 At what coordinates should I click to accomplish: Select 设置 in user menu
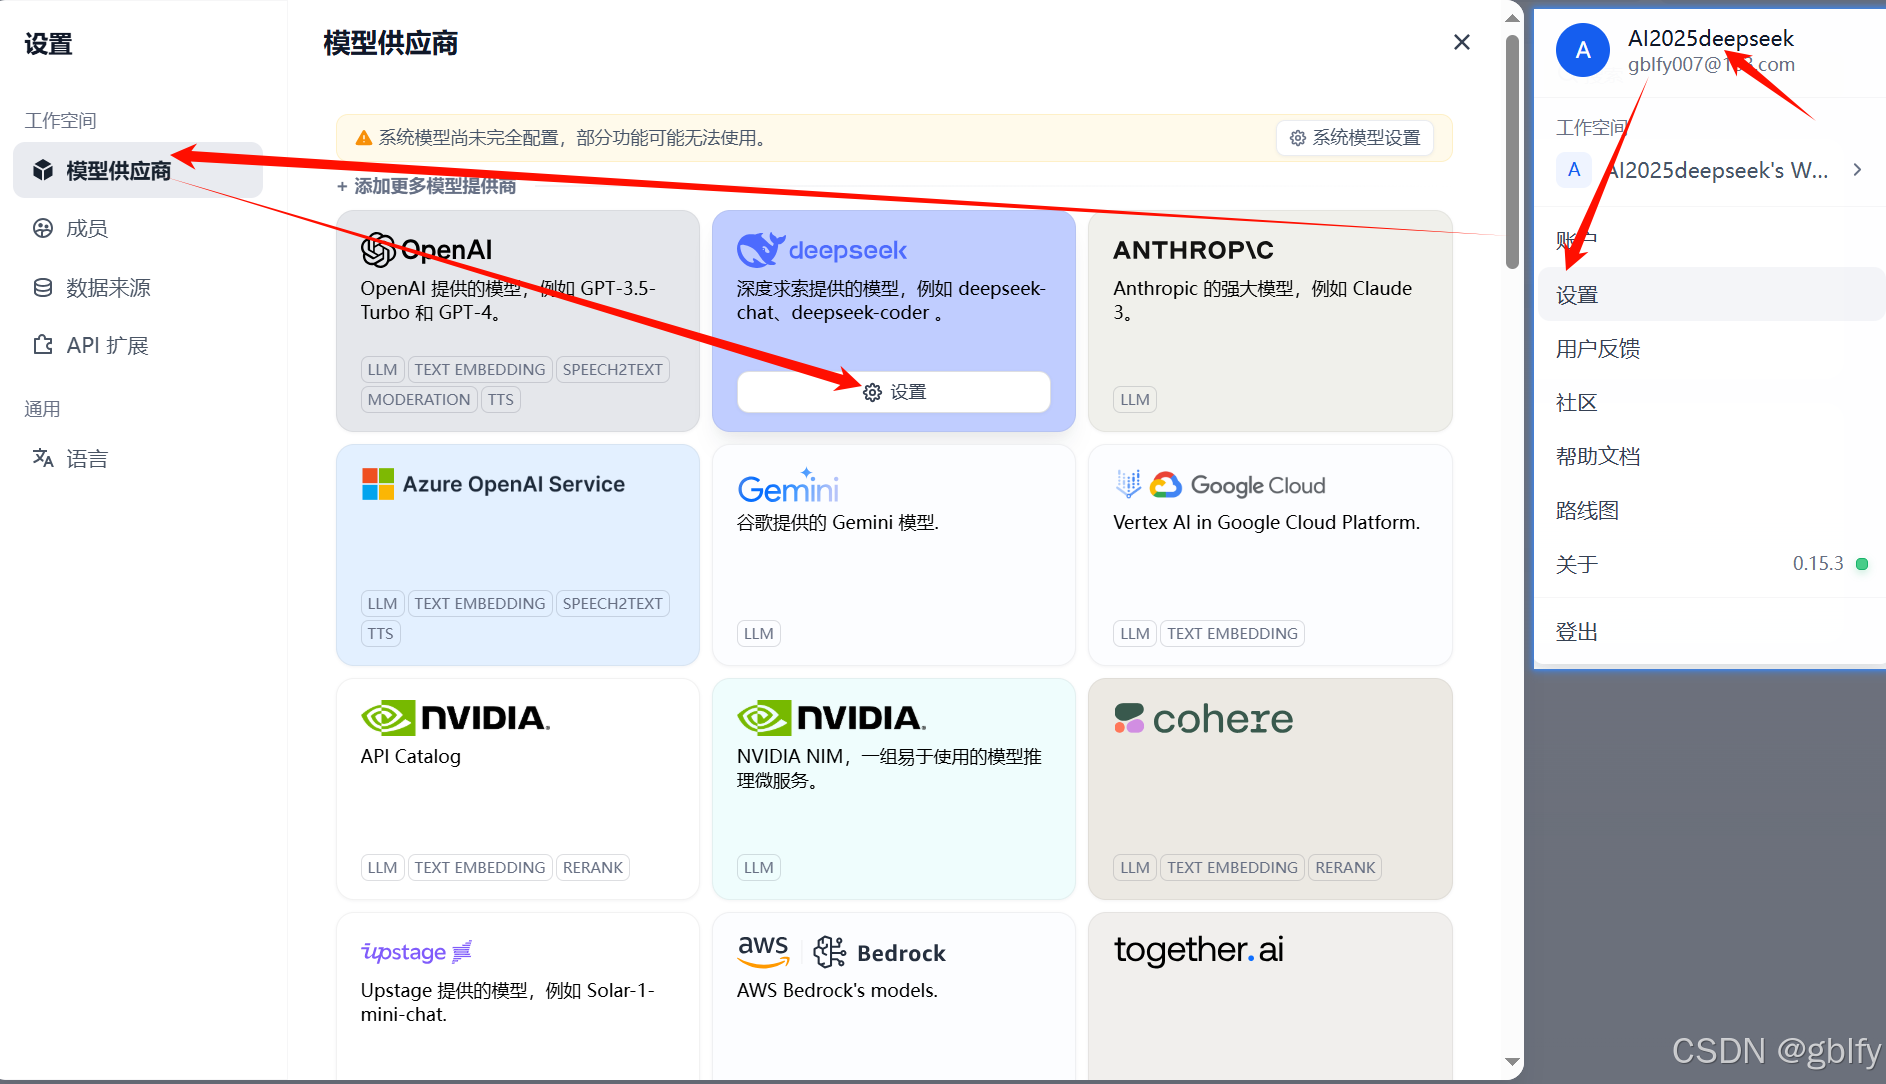pyautogui.click(x=1711, y=295)
